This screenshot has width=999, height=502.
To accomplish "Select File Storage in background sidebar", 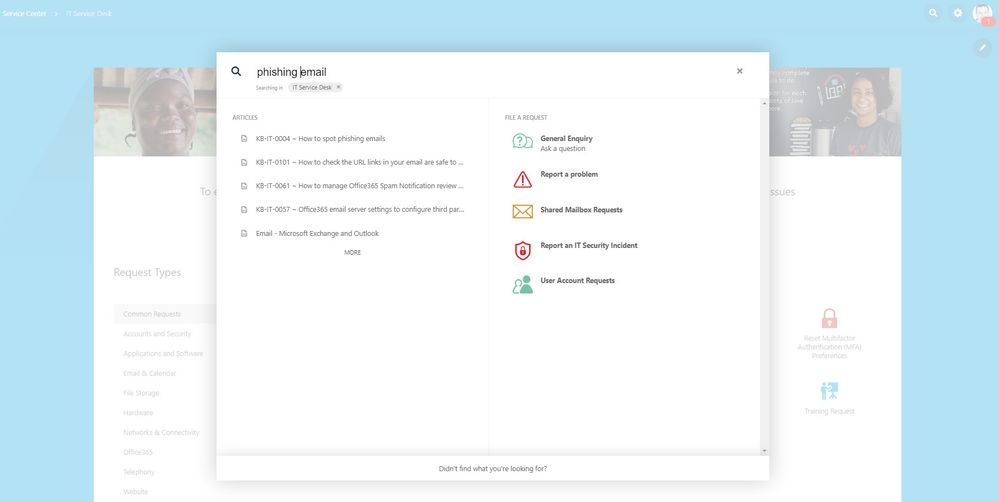I will click(x=141, y=393).
